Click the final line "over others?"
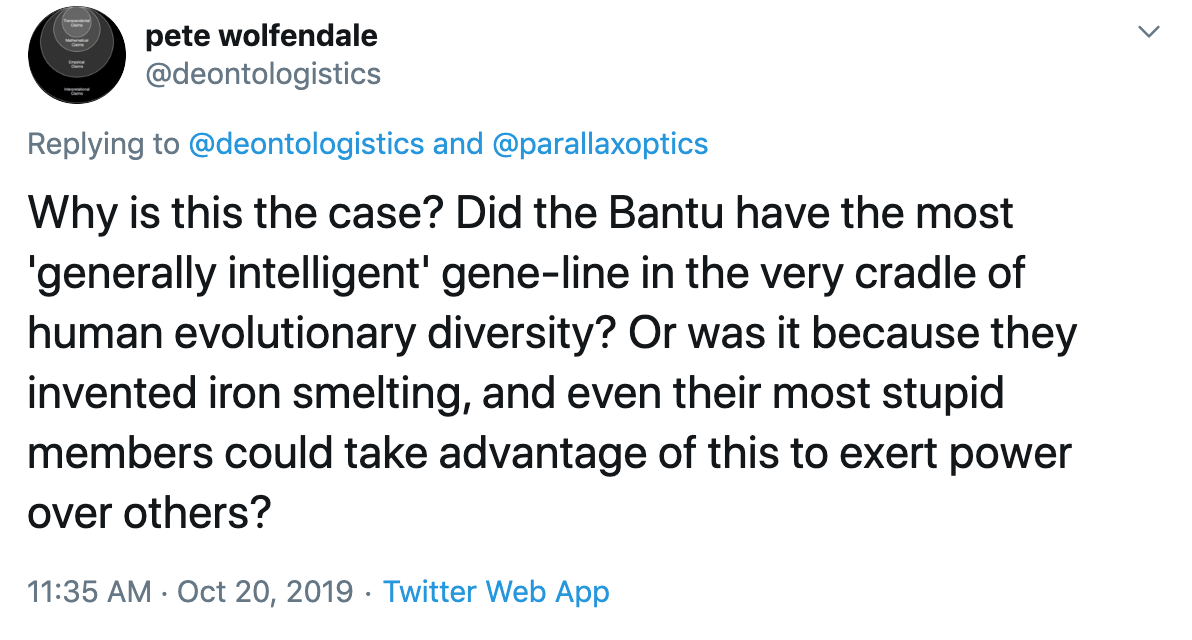This screenshot has width=1192, height=640. pos(150,513)
